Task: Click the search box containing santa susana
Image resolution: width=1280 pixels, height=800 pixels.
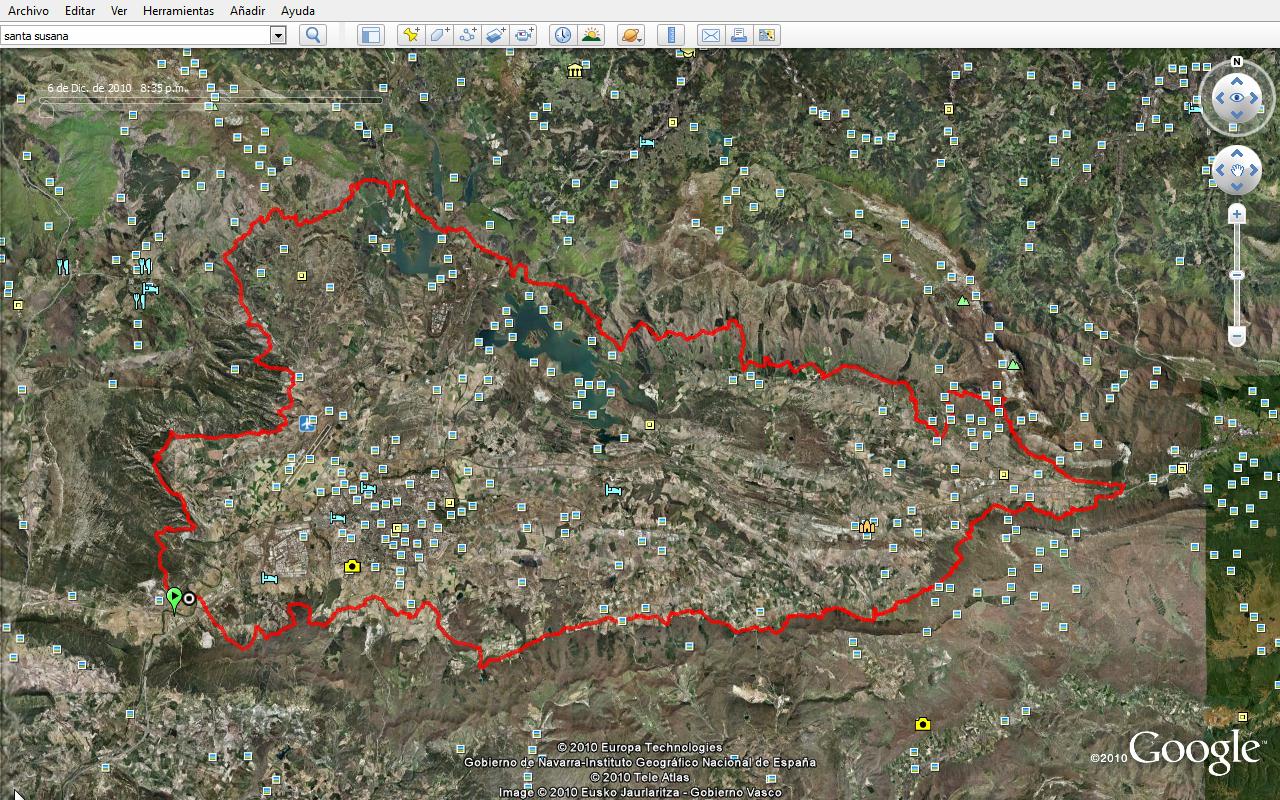Action: [135, 35]
